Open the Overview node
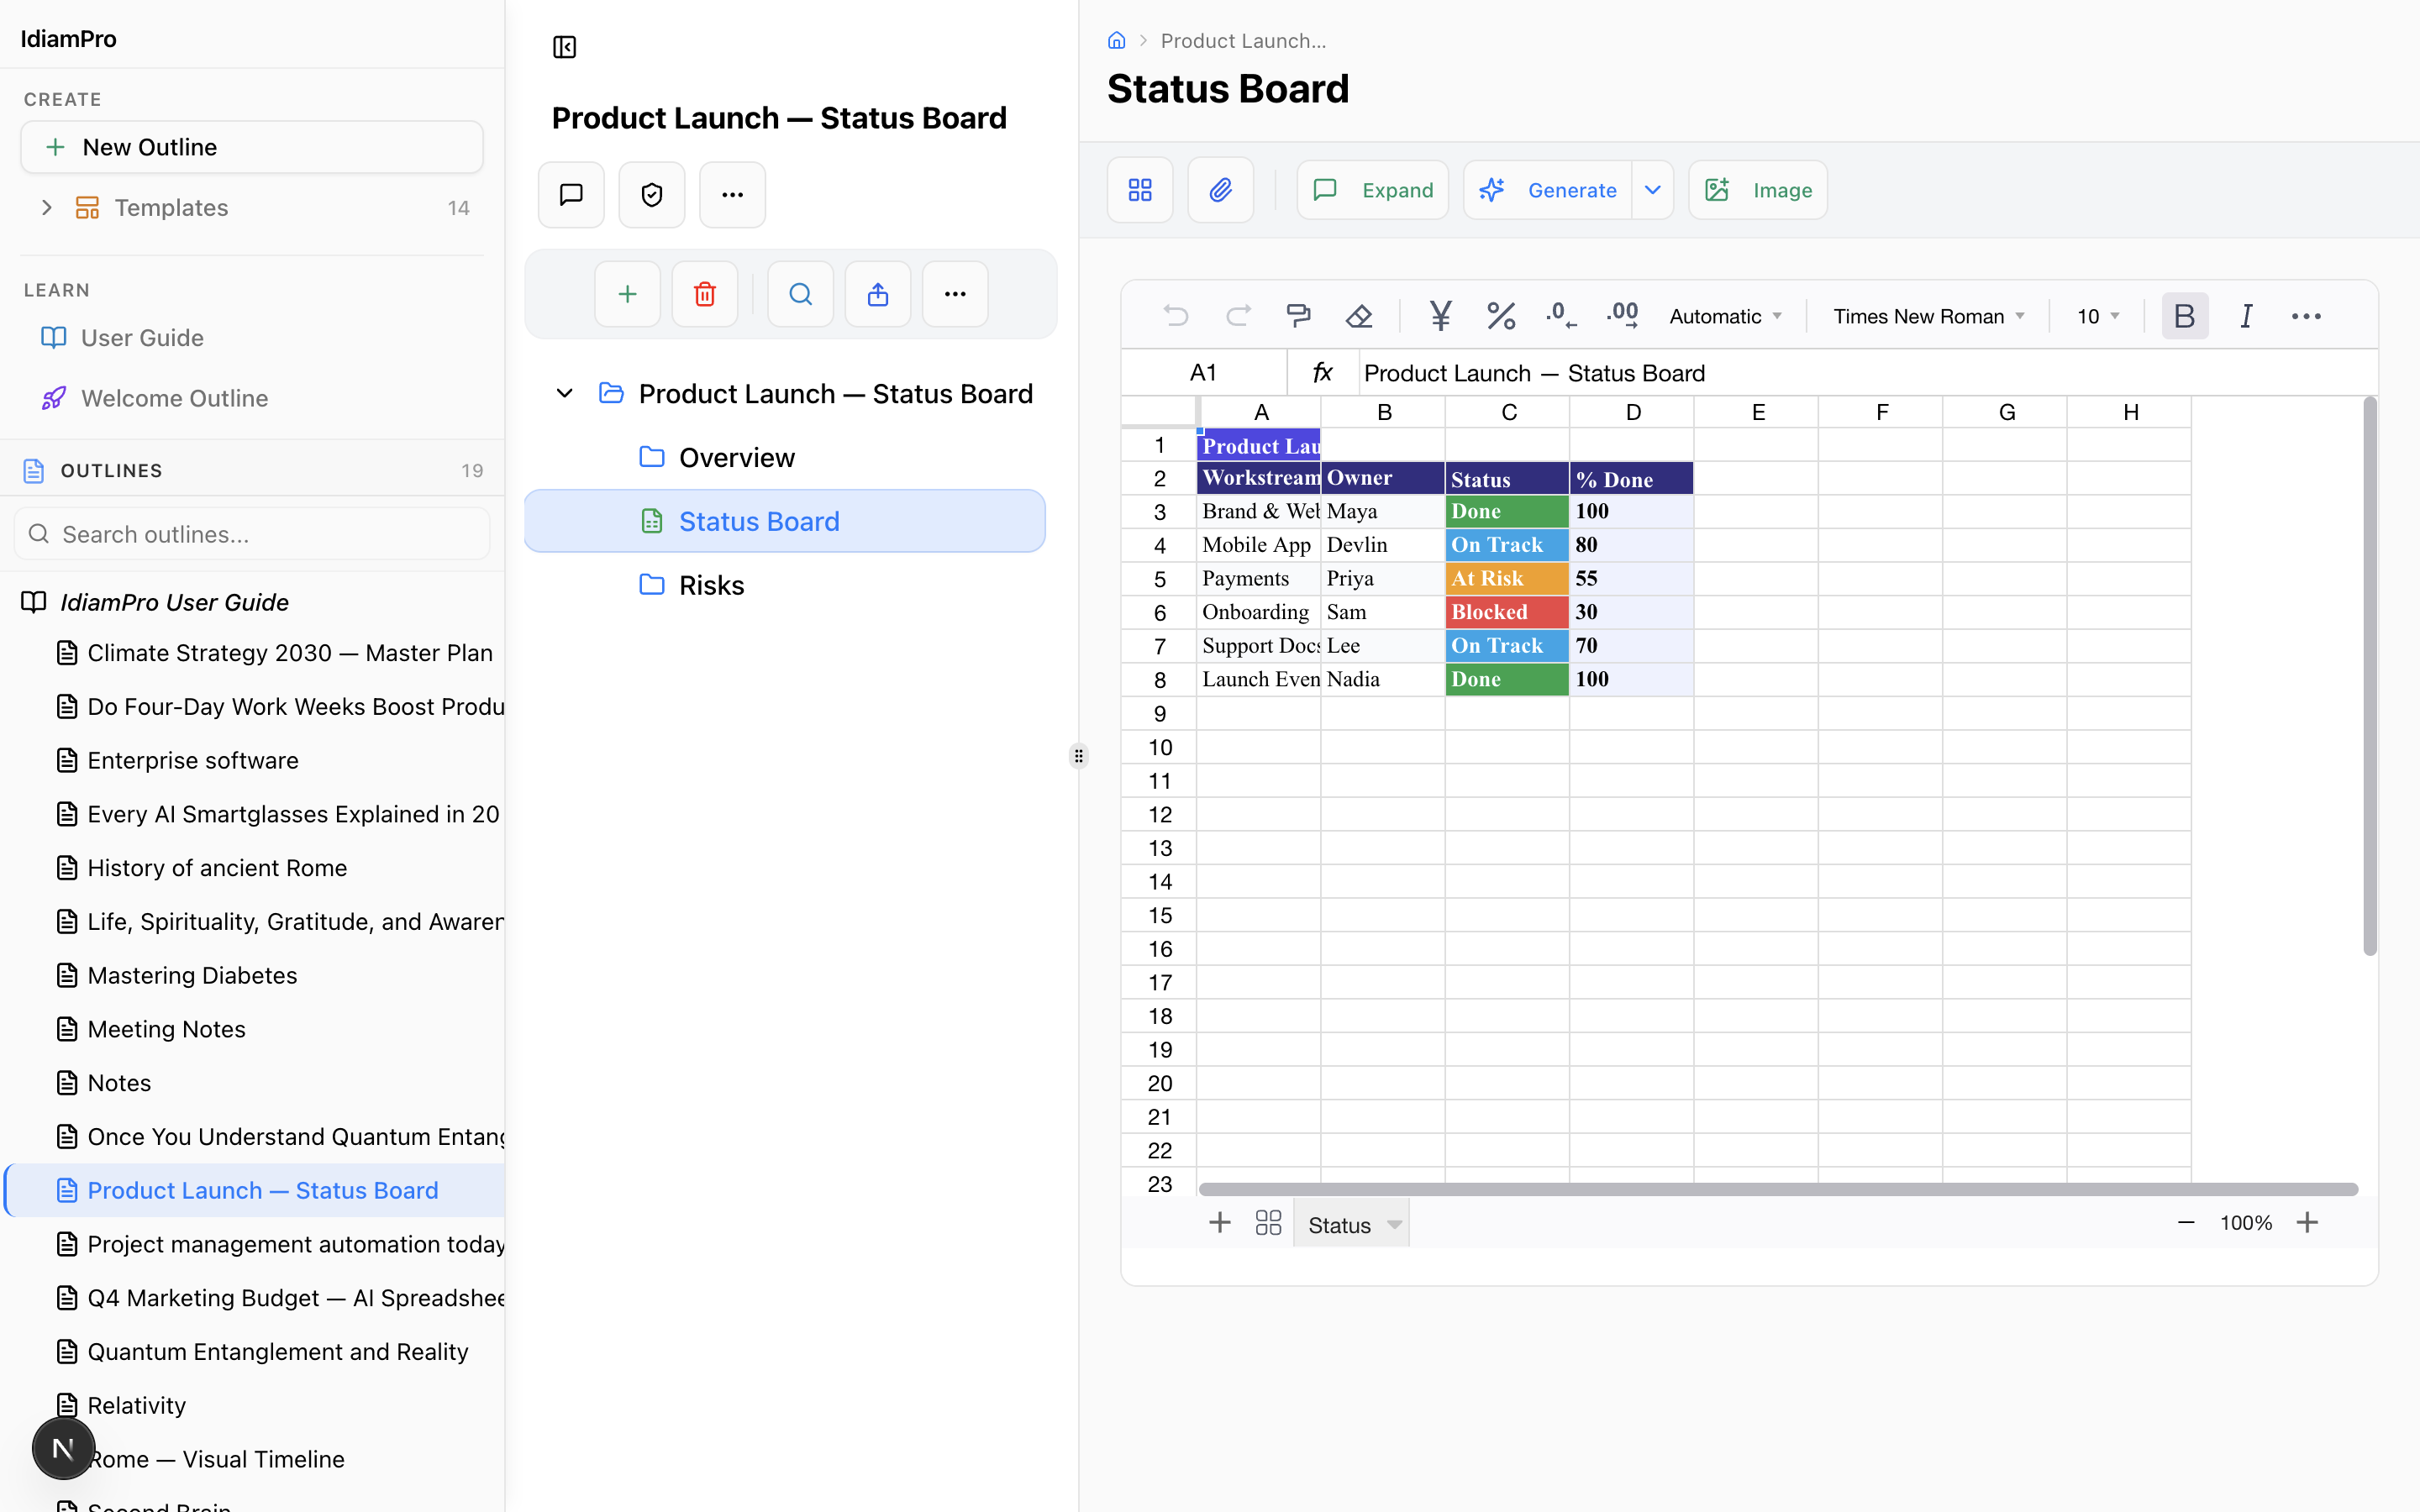The width and height of the screenshot is (2420, 1512). [736, 458]
